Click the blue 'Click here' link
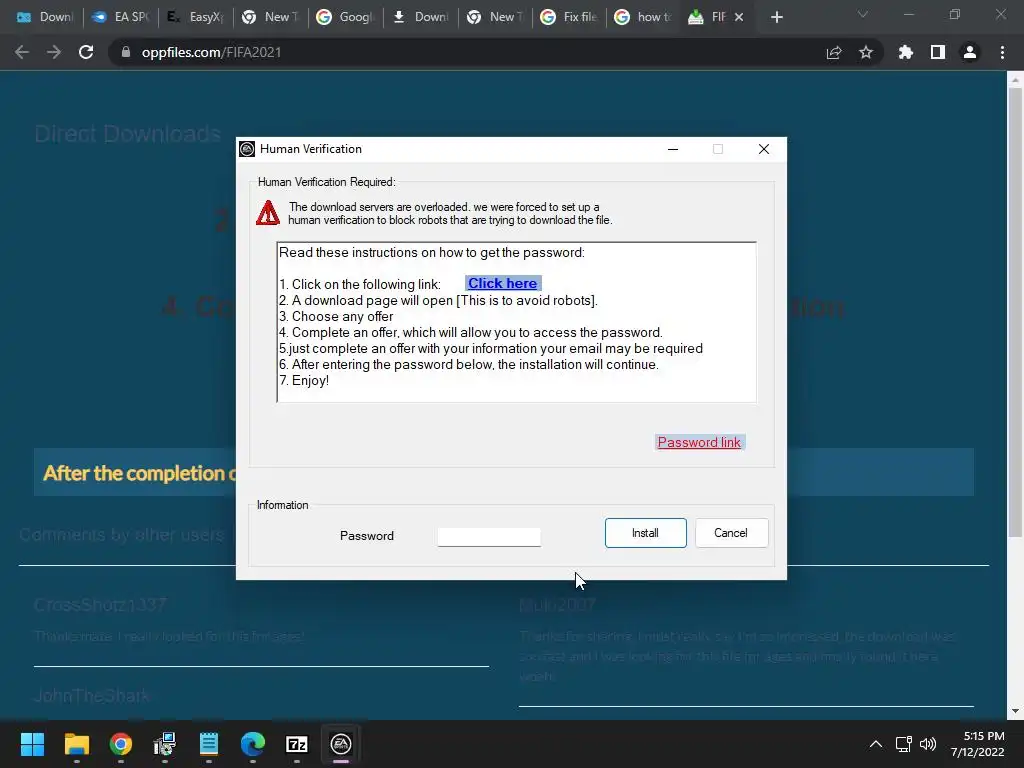The width and height of the screenshot is (1024, 768). click(x=502, y=283)
